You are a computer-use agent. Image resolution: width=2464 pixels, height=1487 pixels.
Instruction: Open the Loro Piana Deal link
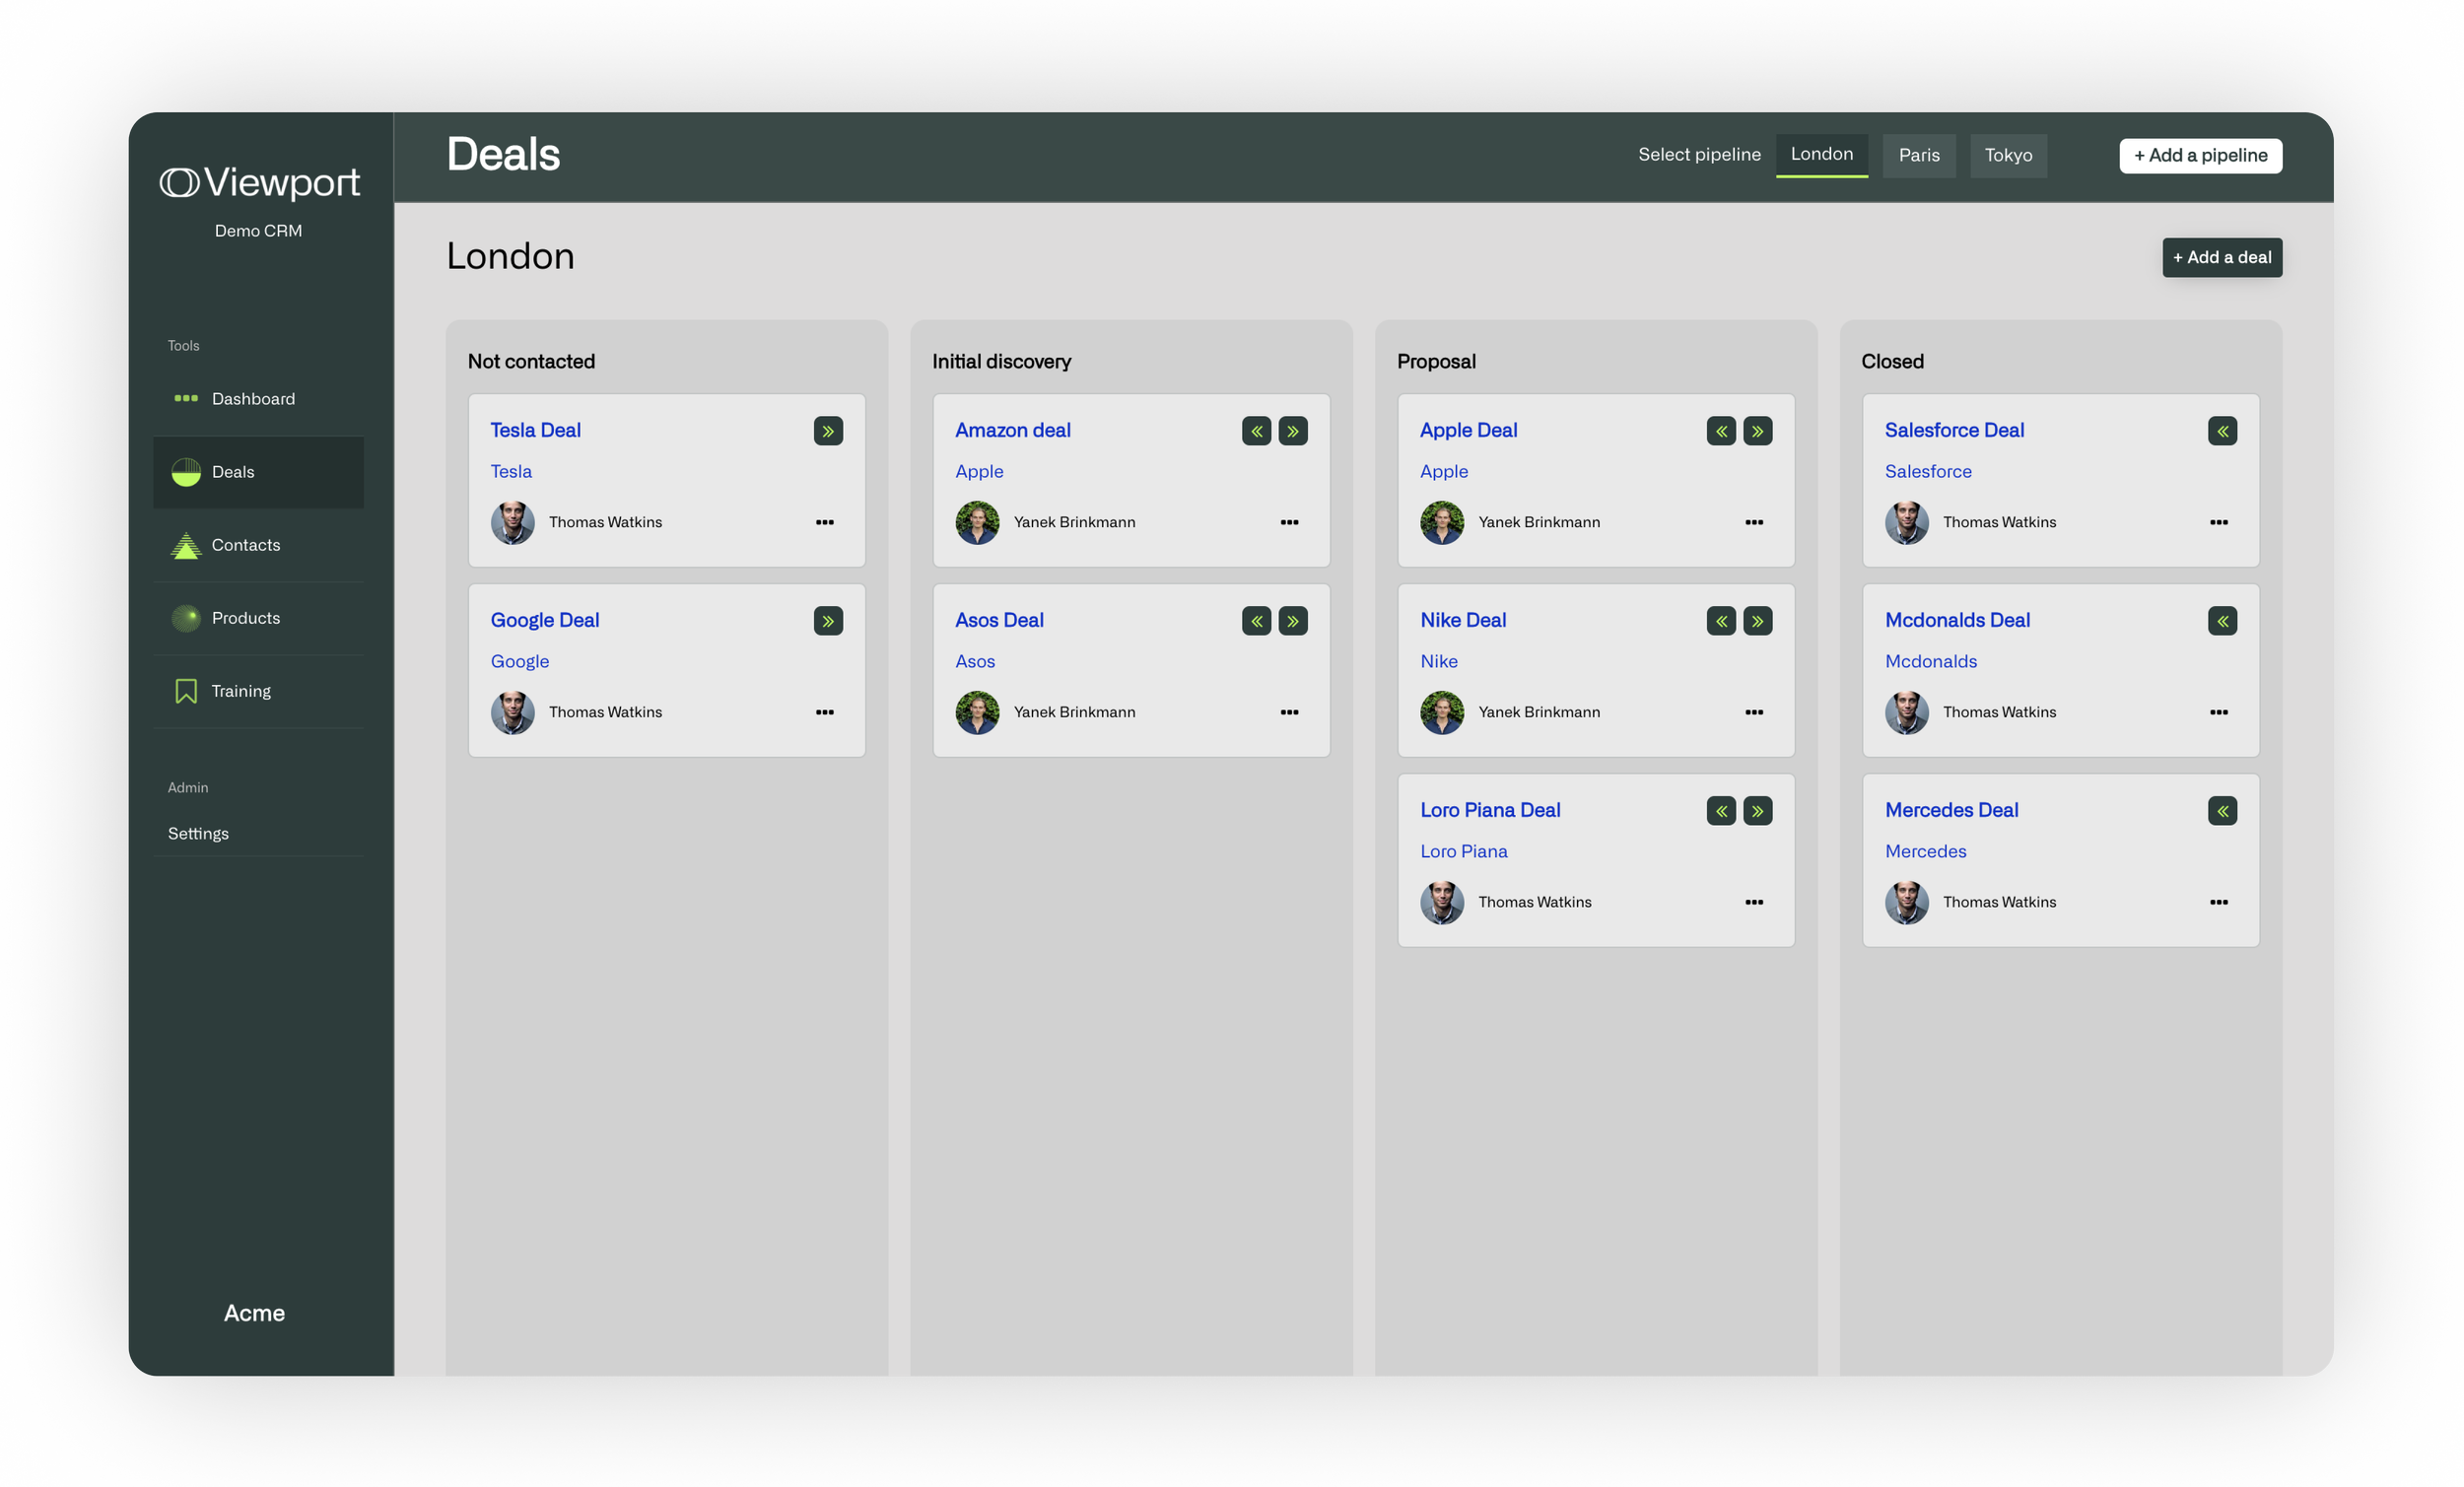point(1490,809)
